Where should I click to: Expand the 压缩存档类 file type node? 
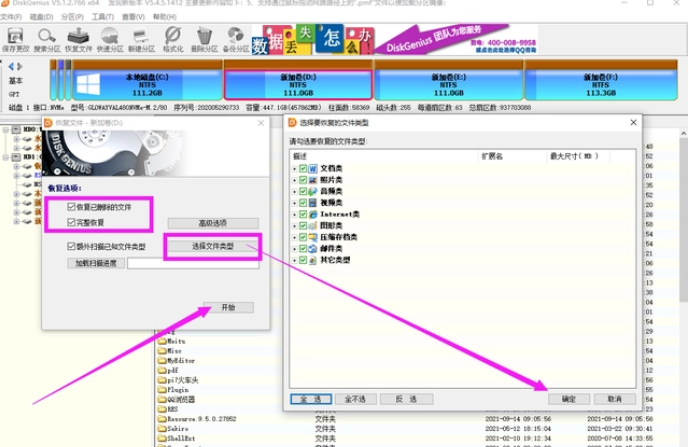coord(294,237)
